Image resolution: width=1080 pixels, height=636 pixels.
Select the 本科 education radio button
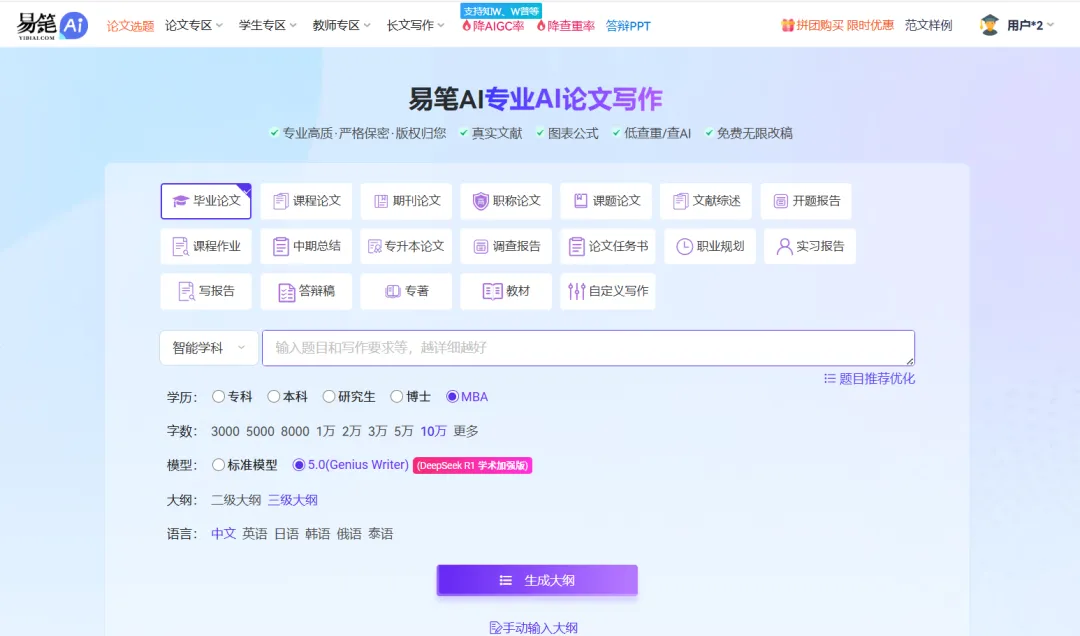click(273, 396)
